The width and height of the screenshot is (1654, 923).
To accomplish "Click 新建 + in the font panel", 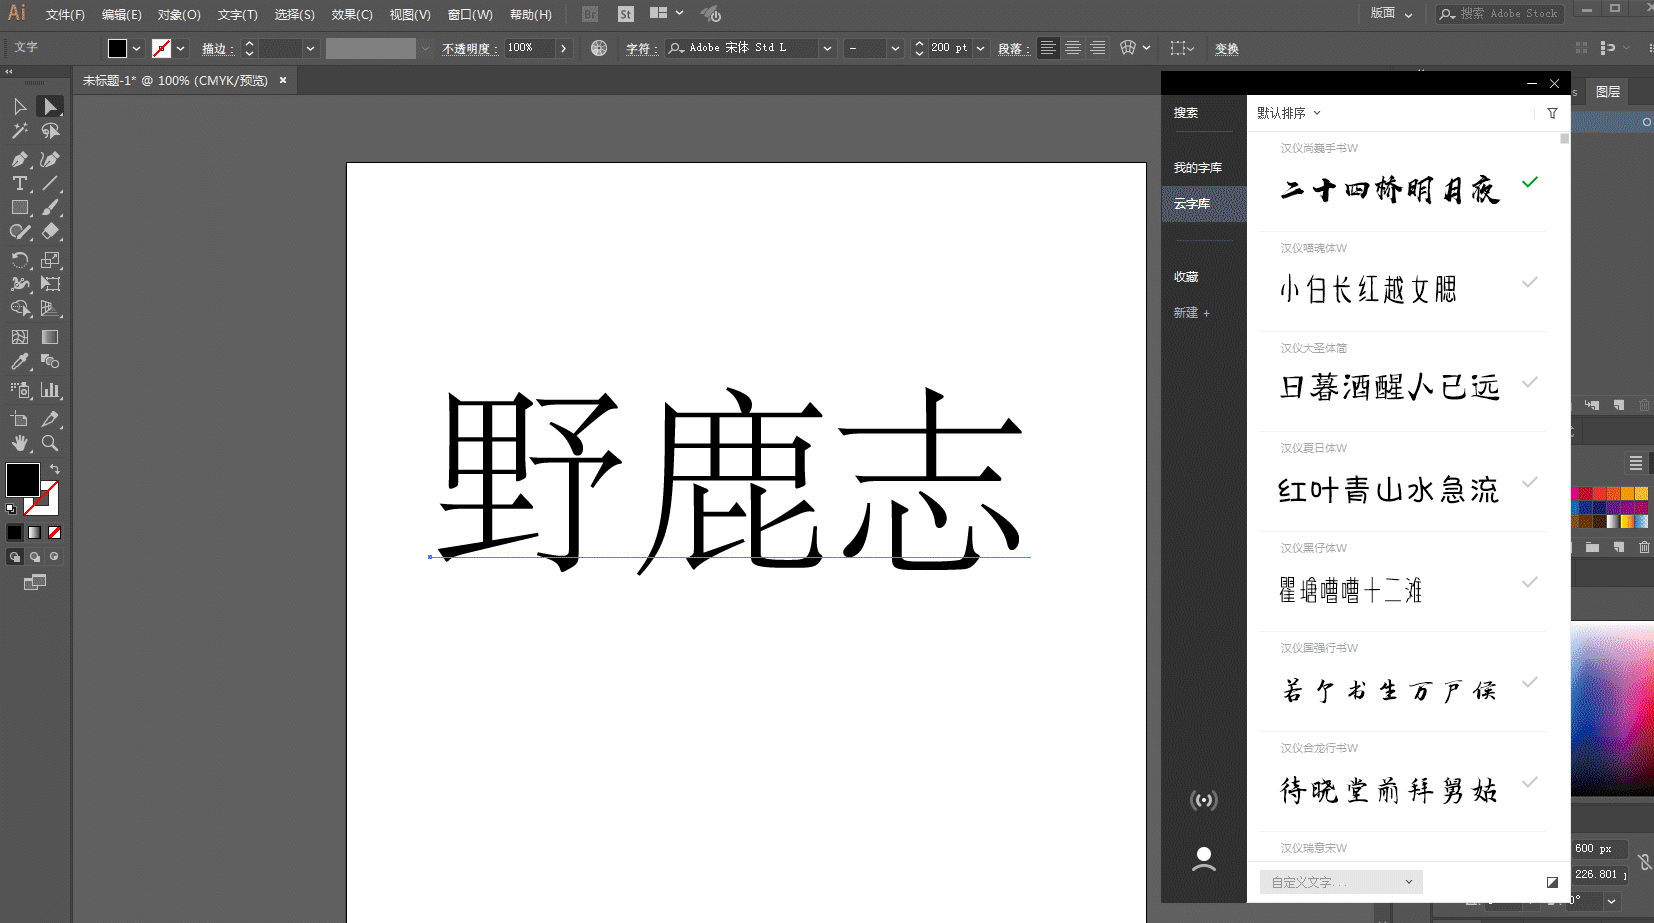I will click(x=1192, y=313).
